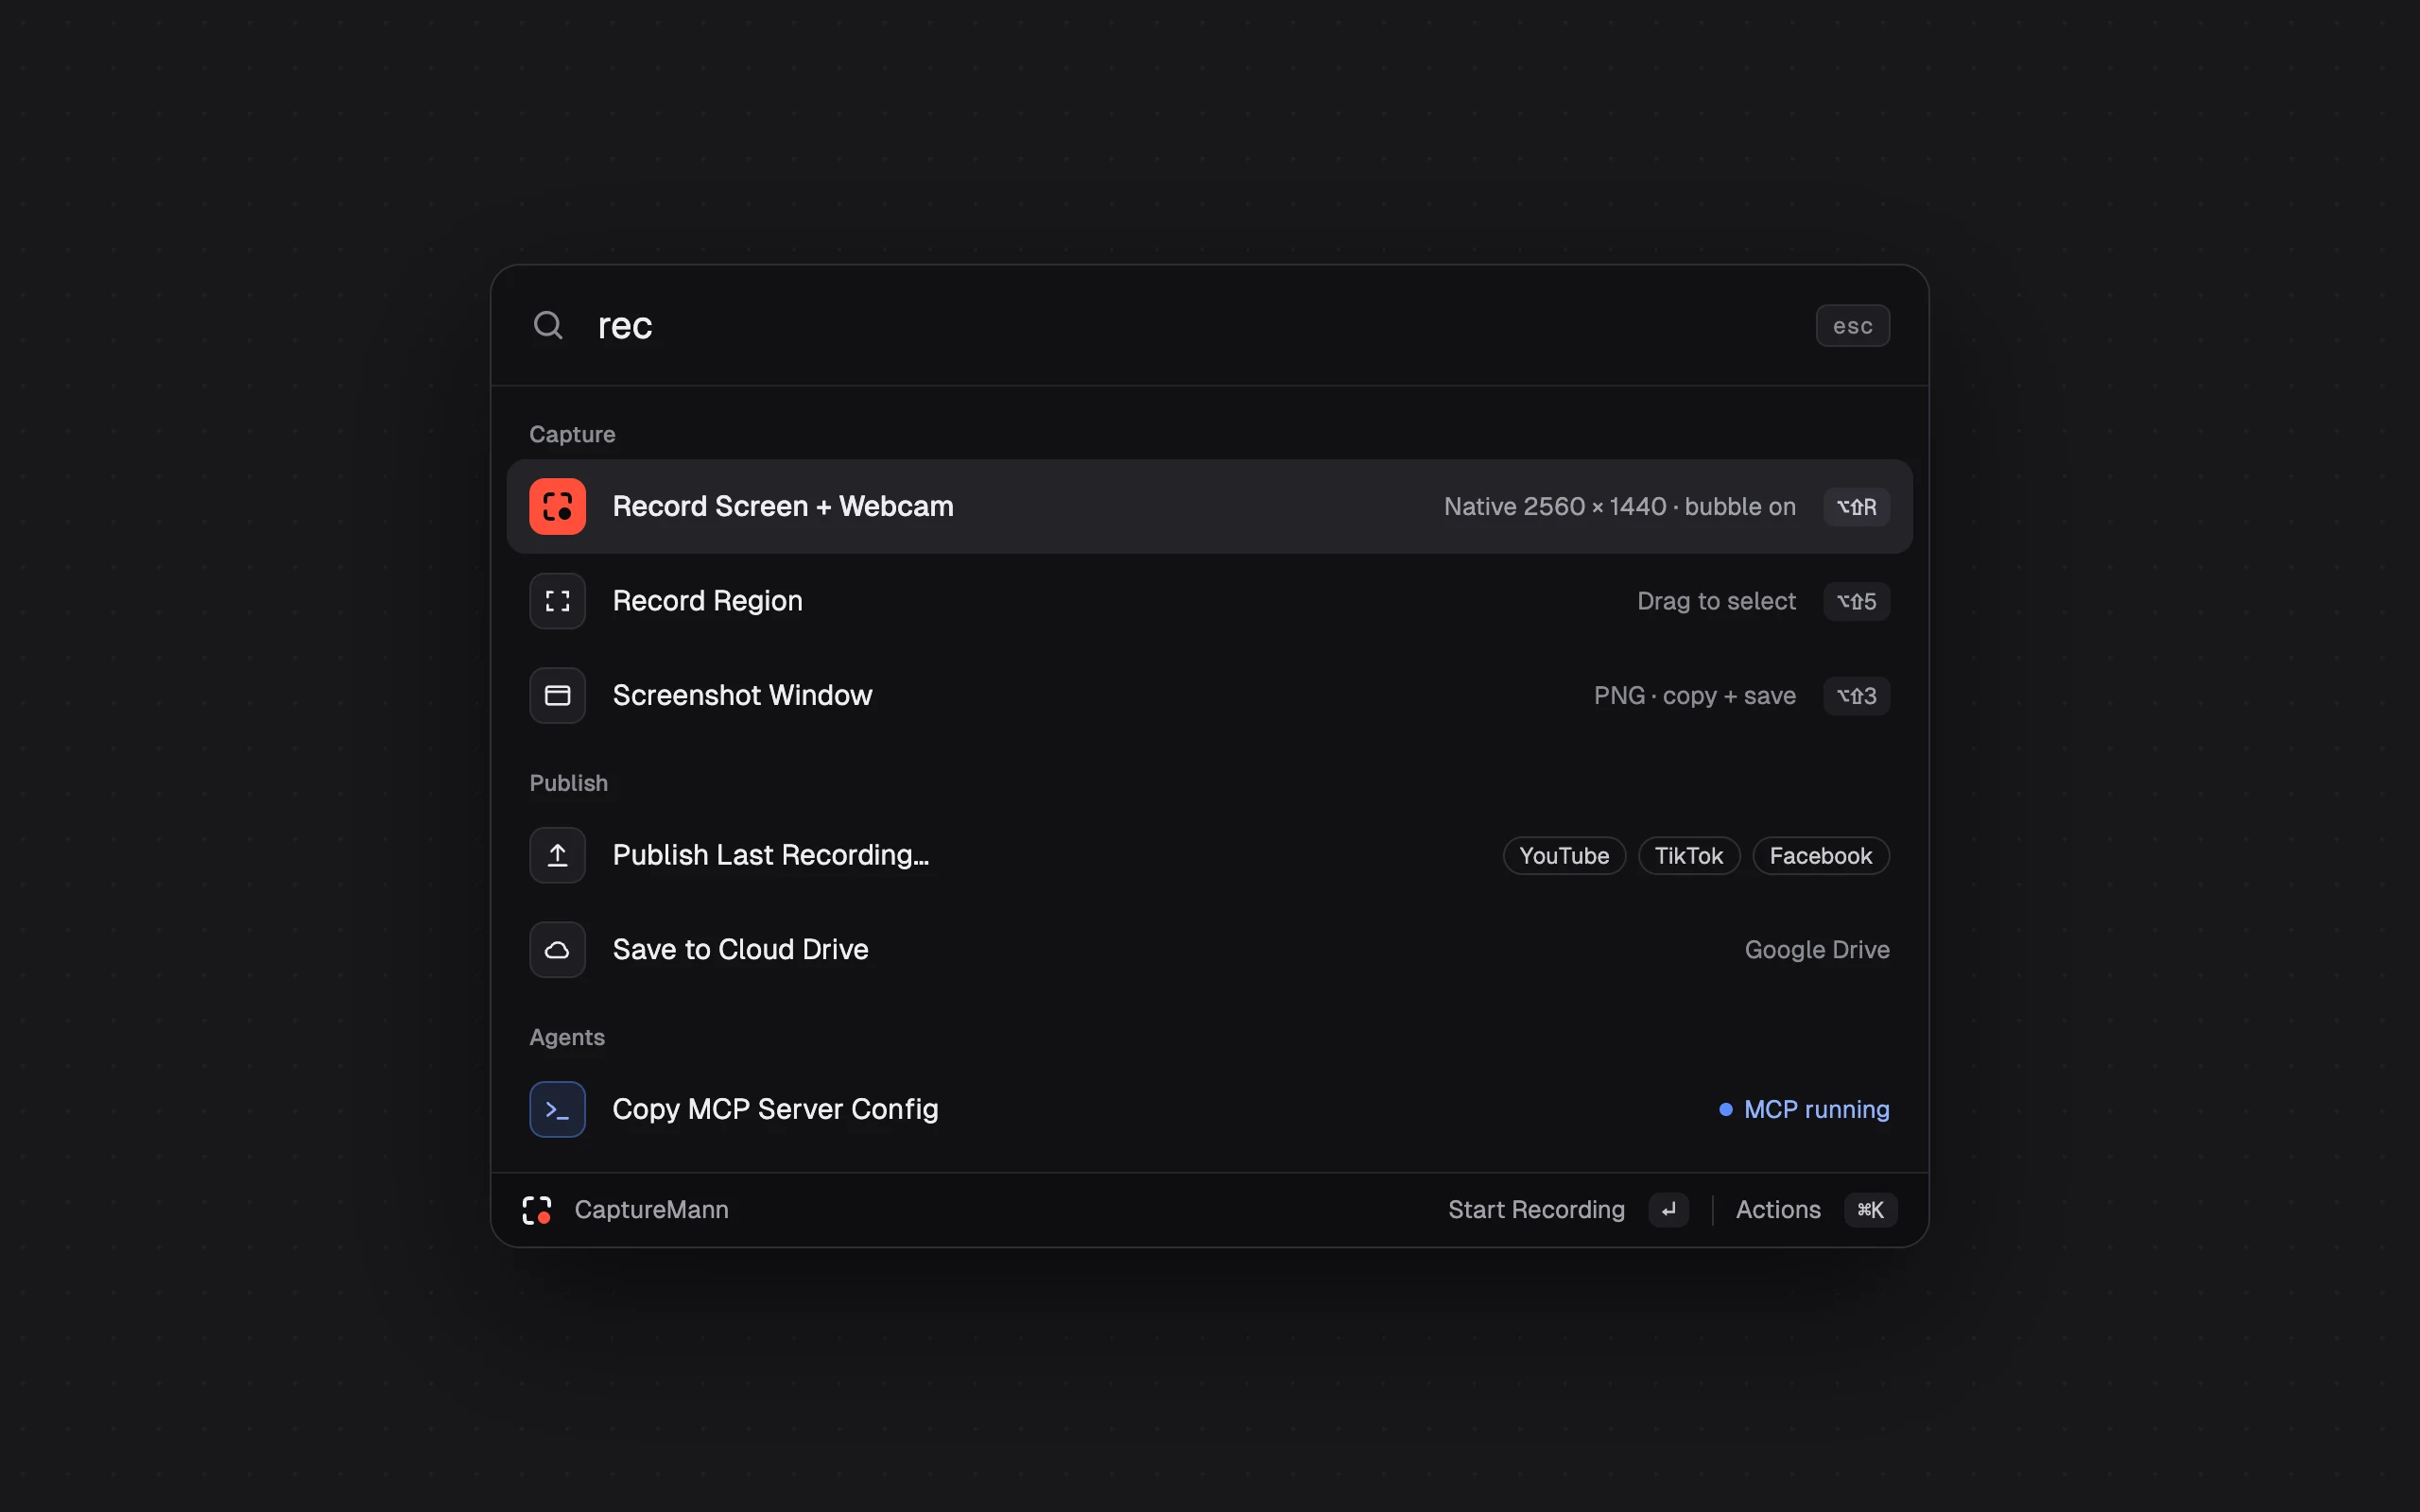Viewport: 2420px width, 1512px height.
Task: Select the Save to Cloud Drive command
Action: pyautogui.click(x=1209, y=949)
